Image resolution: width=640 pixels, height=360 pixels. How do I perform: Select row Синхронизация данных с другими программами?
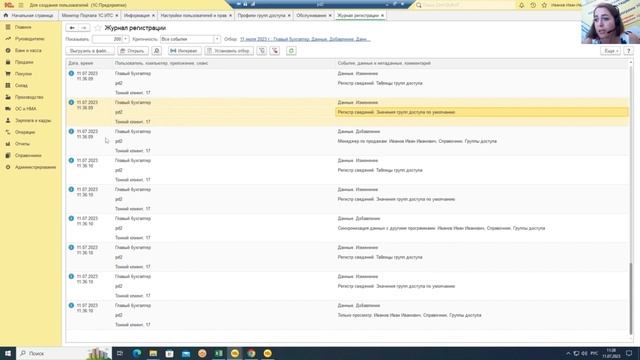(x=347, y=228)
